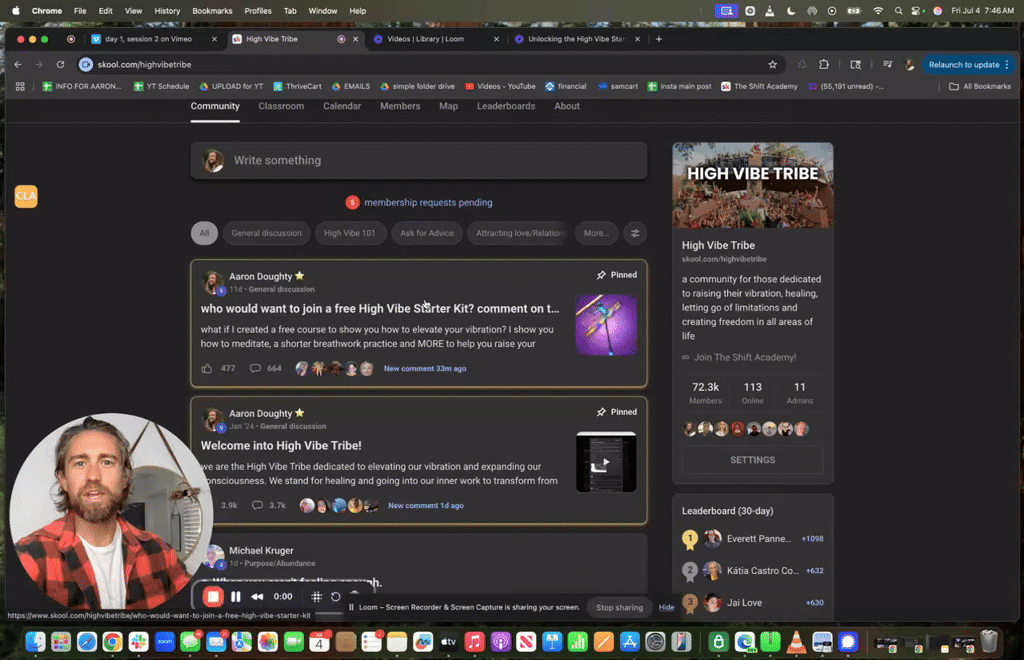
Task: Select the All category filter
Action: [x=204, y=233]
